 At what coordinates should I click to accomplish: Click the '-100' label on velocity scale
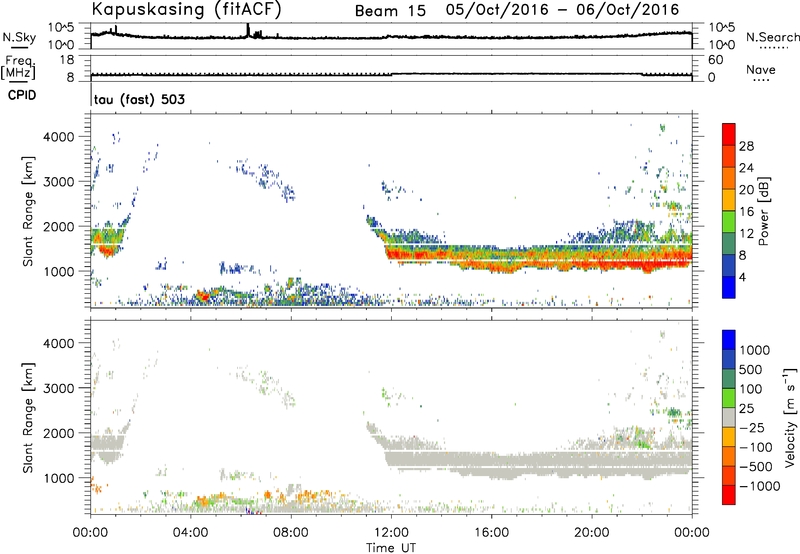point(756,447)
